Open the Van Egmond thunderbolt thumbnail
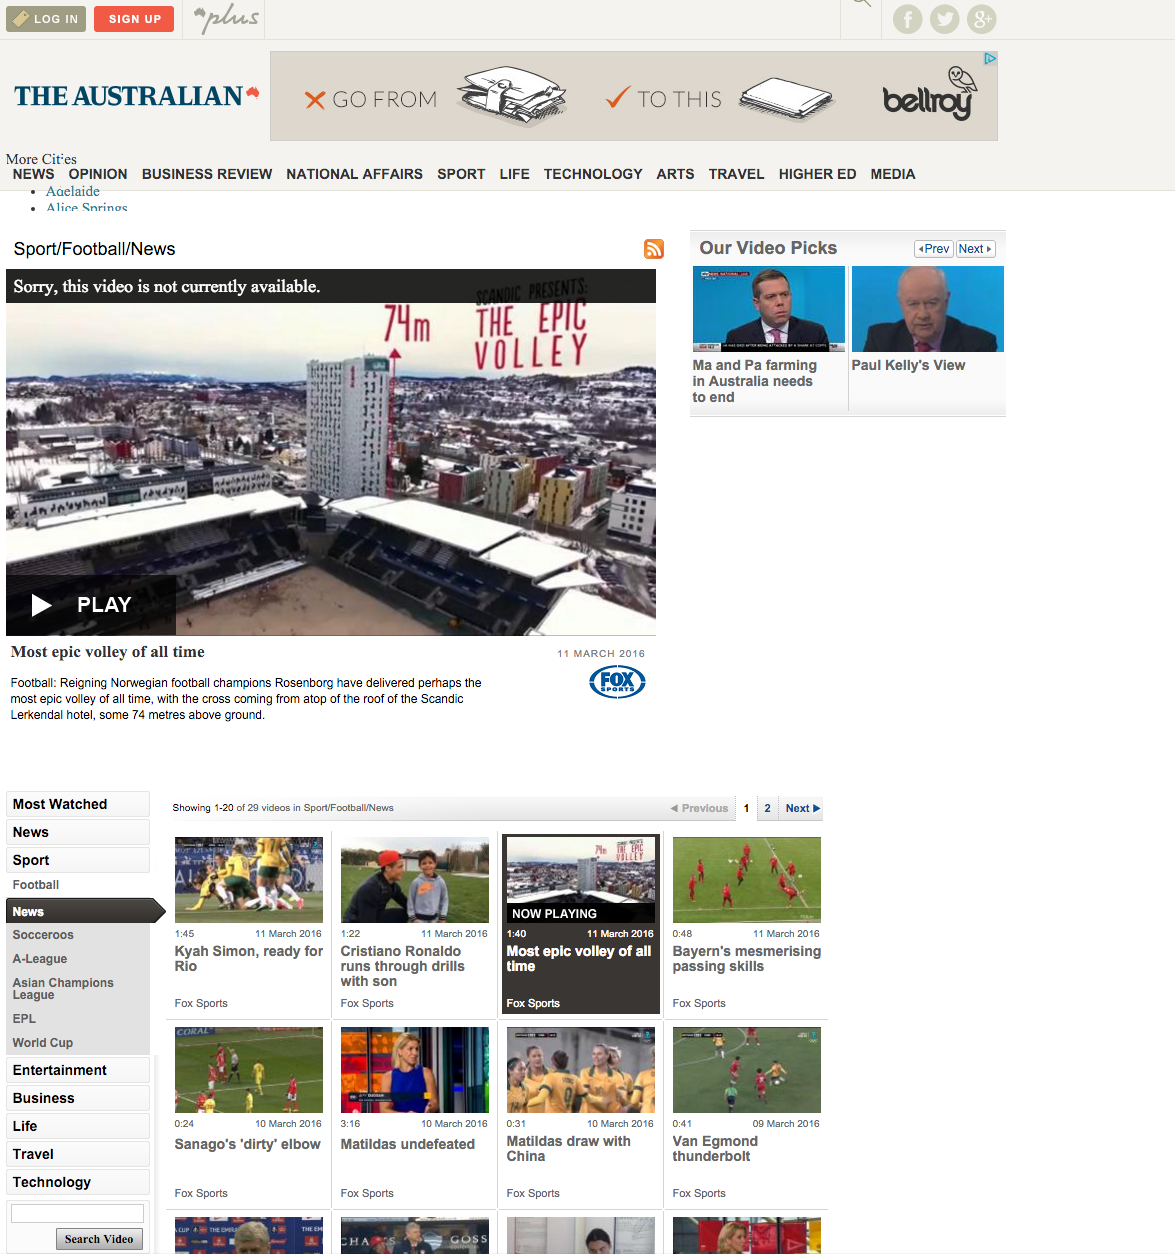Screen dimensions: 1175x1254 point(747,1070)
